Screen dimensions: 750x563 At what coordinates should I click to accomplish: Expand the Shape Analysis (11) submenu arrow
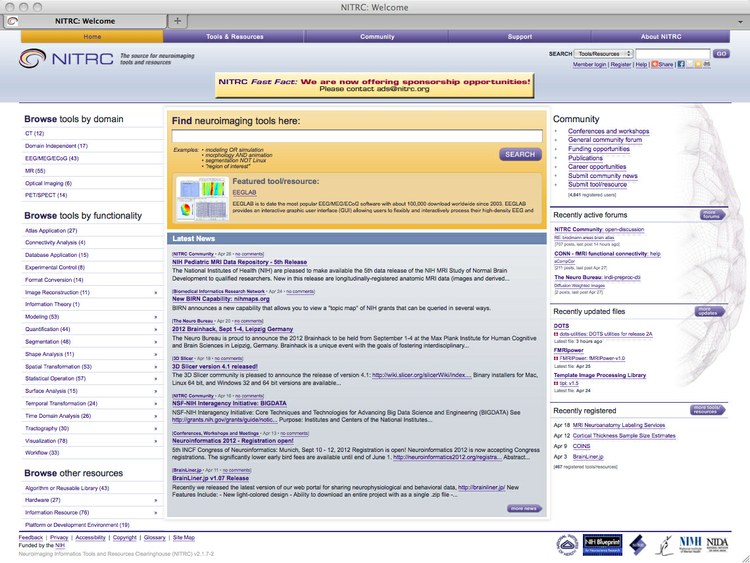(x=155, y=354)
